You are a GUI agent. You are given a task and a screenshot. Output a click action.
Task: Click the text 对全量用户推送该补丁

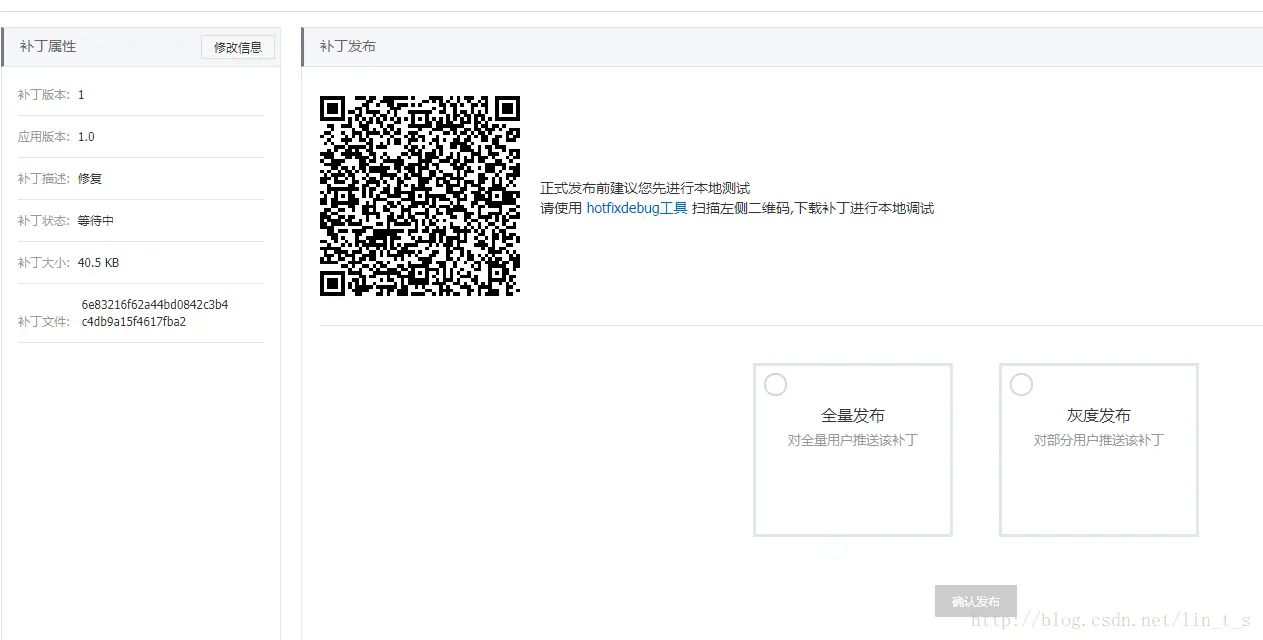(x=853, y=440)
